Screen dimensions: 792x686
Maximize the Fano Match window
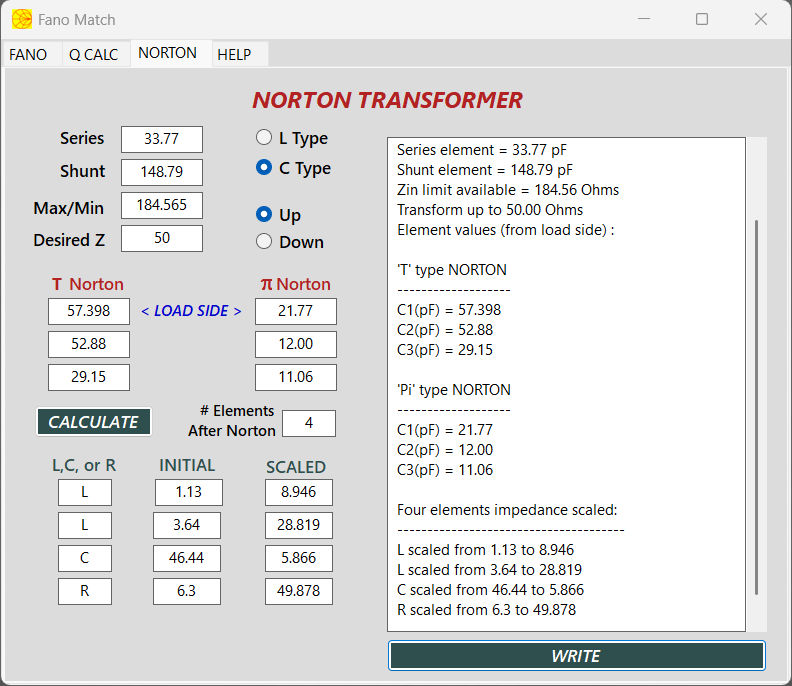[702, 19]
